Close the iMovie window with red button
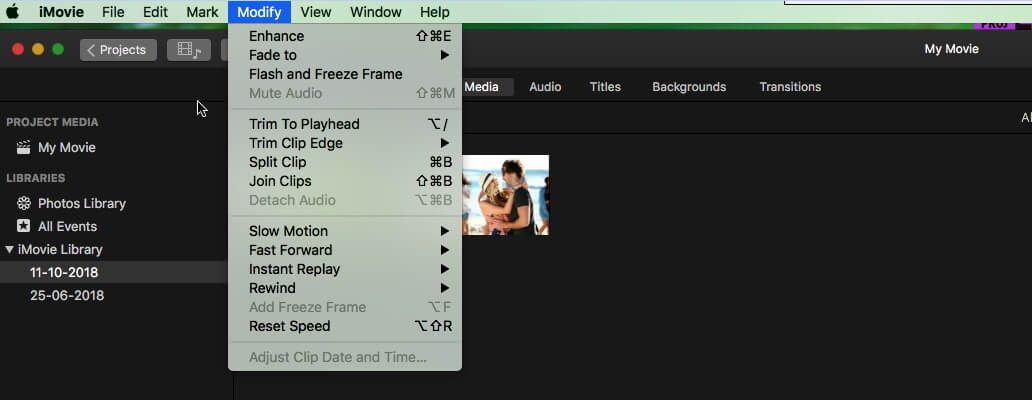 pyautogui.click(x=18, y=49)
